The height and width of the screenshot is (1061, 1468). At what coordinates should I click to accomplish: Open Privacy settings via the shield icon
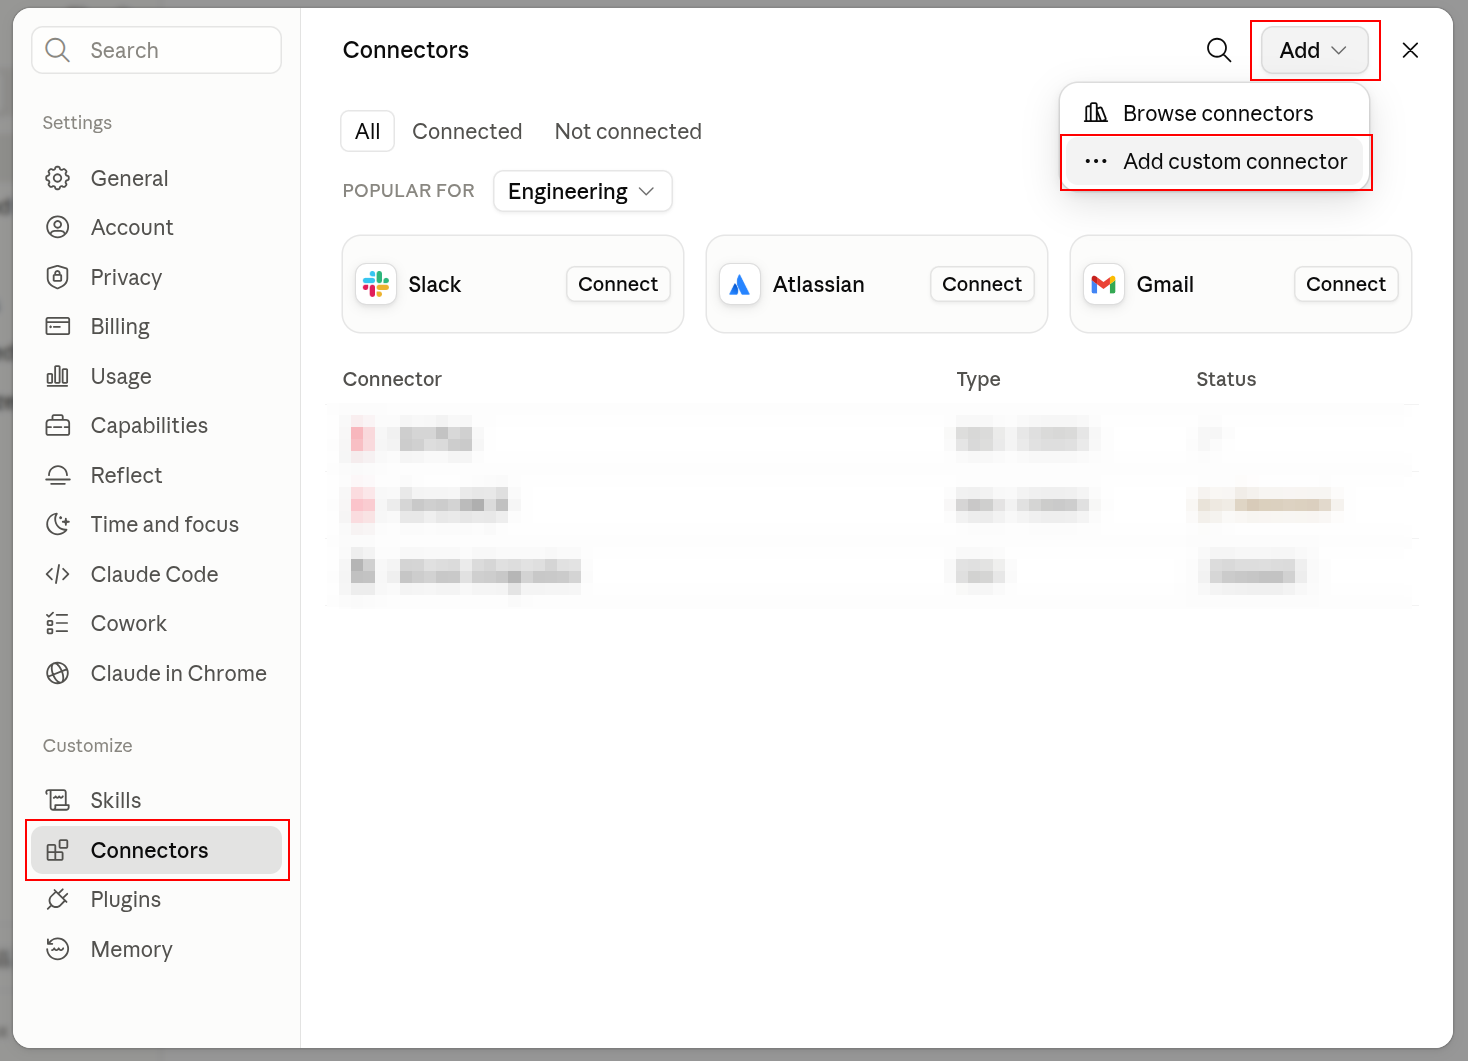pos(58,277)
